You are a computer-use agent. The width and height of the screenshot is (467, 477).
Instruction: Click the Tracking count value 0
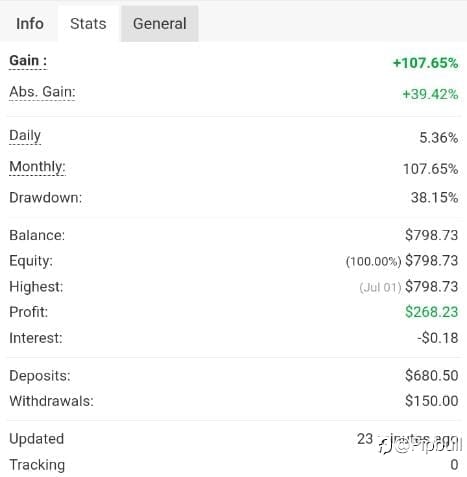[454, 465]
